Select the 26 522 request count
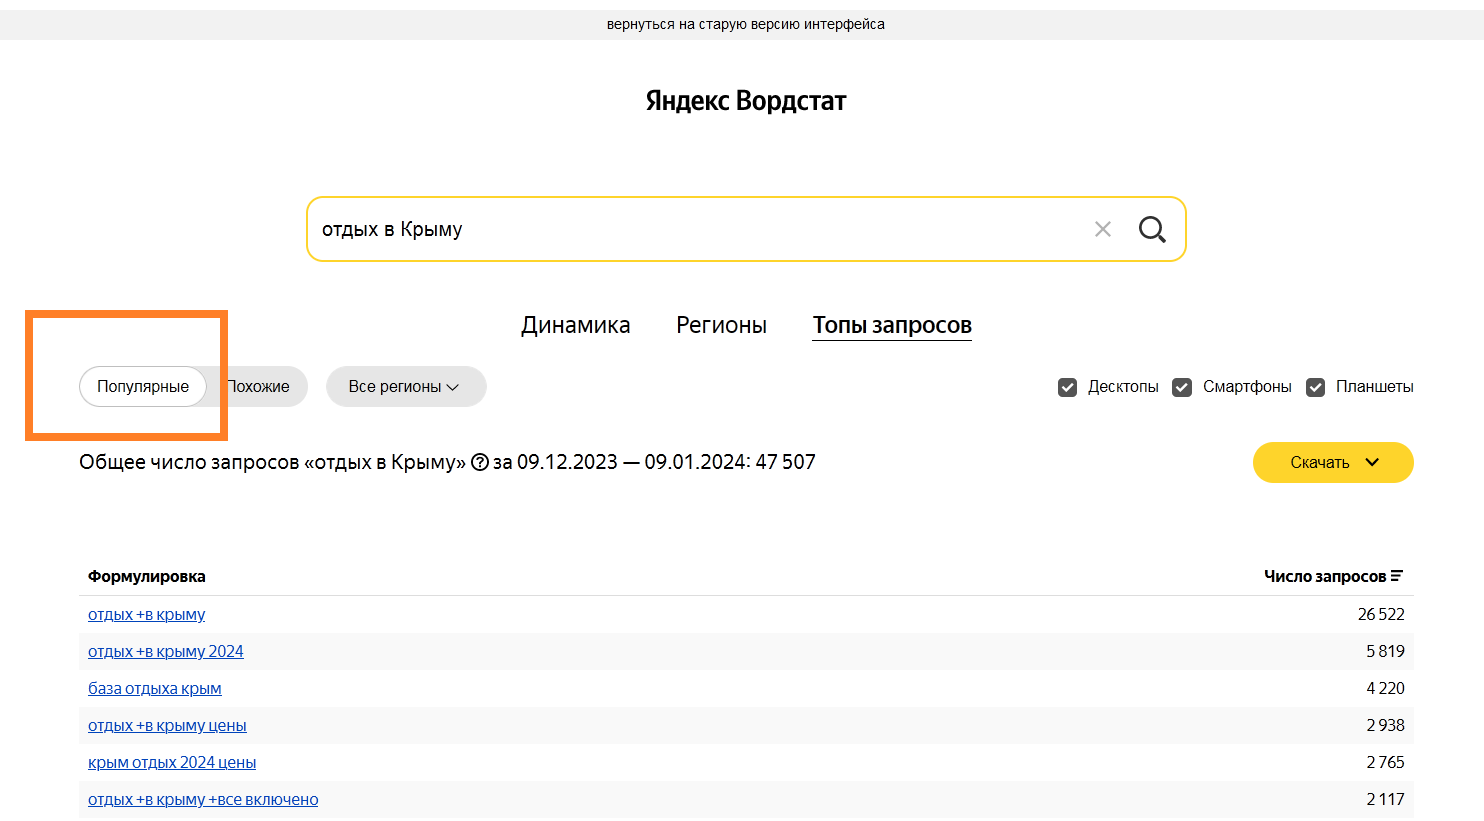 pyautogui.click(x=1381, y=614)
